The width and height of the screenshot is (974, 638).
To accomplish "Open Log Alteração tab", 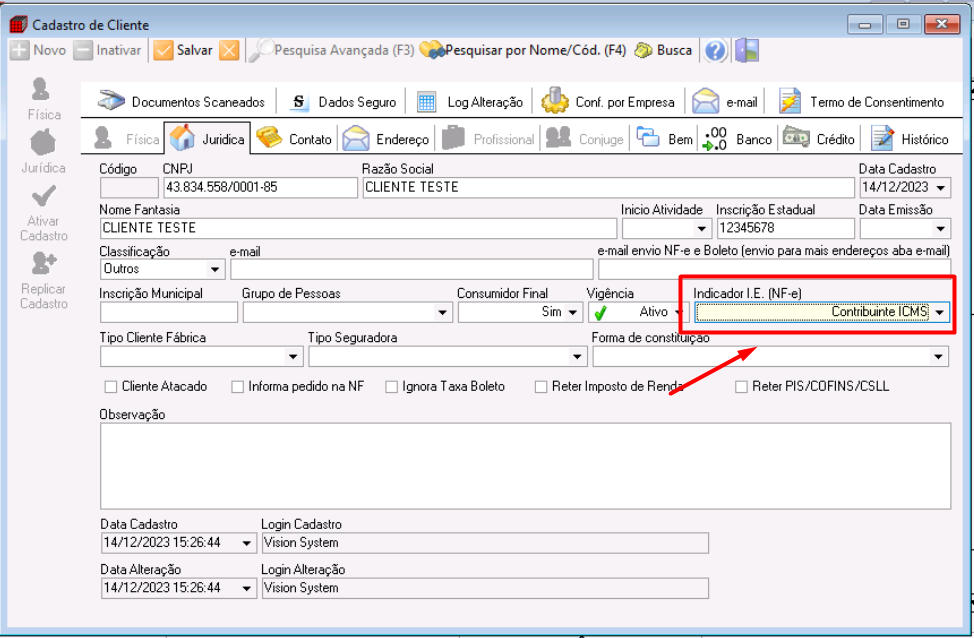I will coord(470,102).
